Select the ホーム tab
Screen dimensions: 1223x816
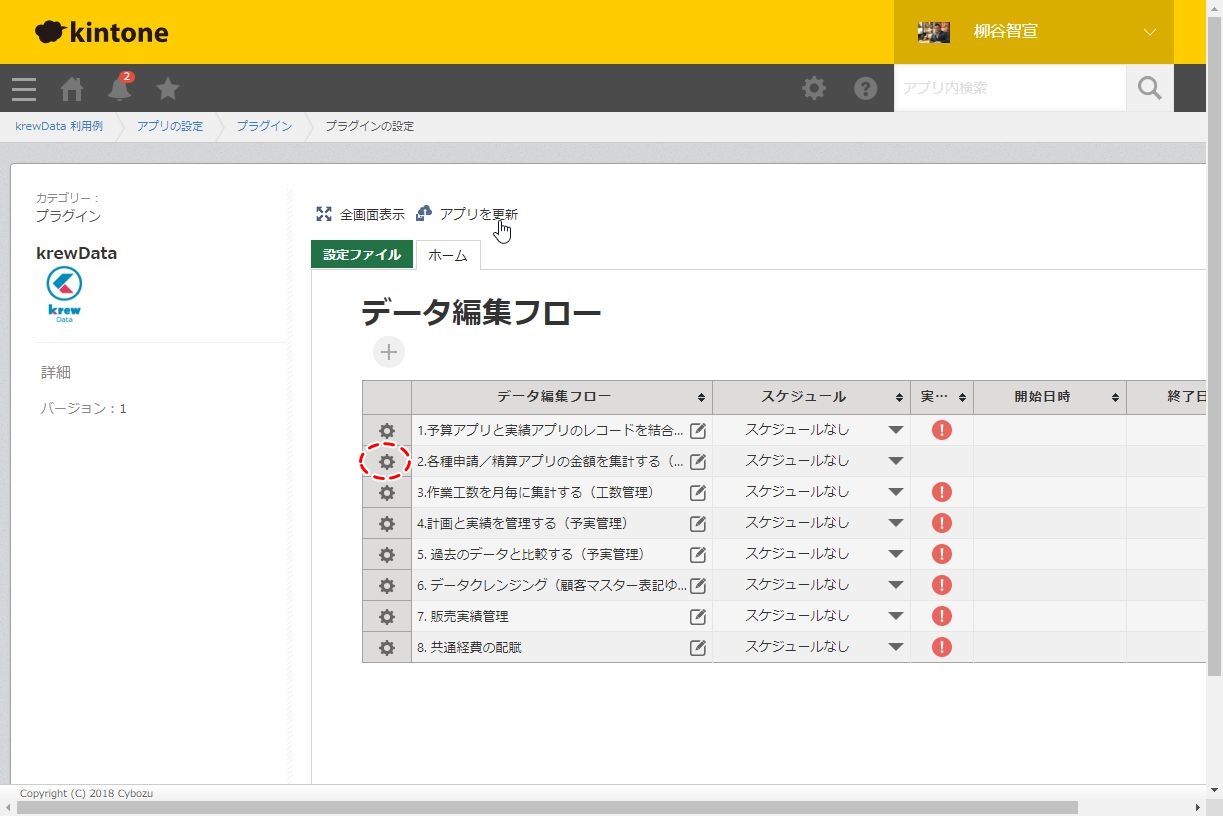447,255
